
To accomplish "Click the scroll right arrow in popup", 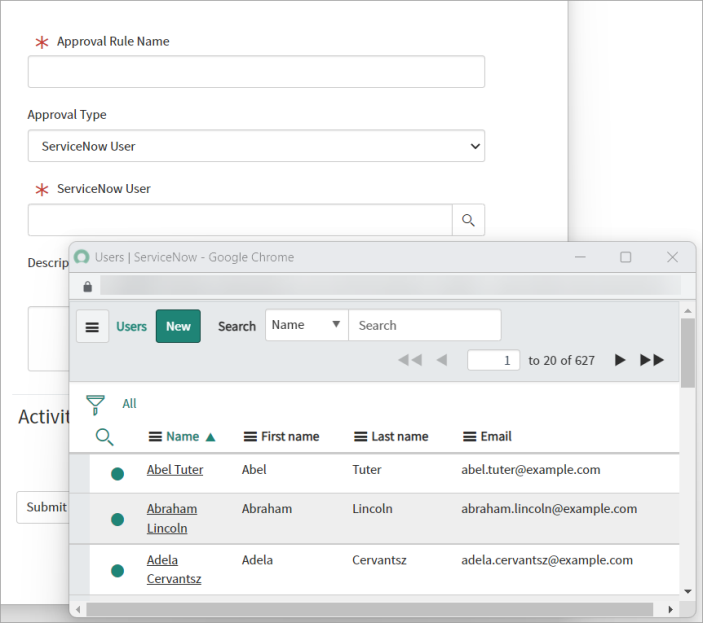I will click(670, 609).
